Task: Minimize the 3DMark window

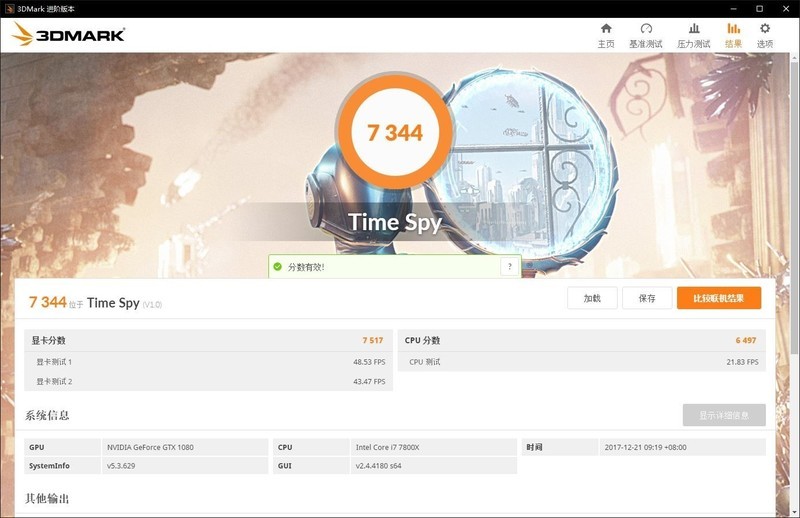Action: 733,9
